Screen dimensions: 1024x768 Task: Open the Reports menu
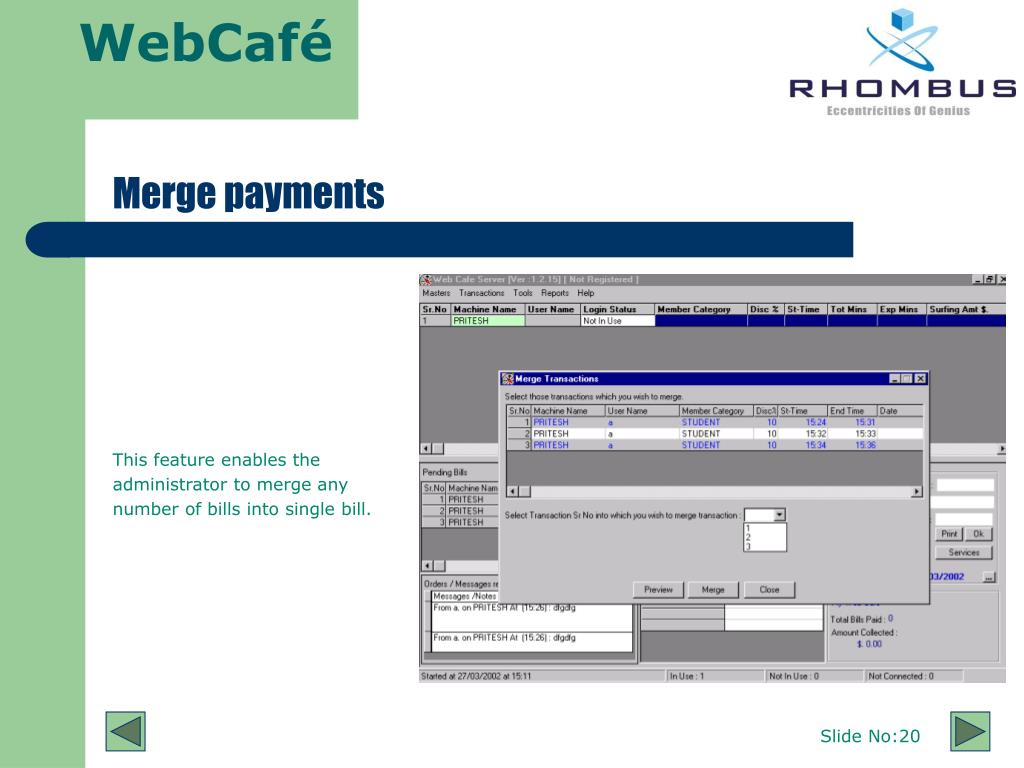pyautogui.click(x=554, y=293)
